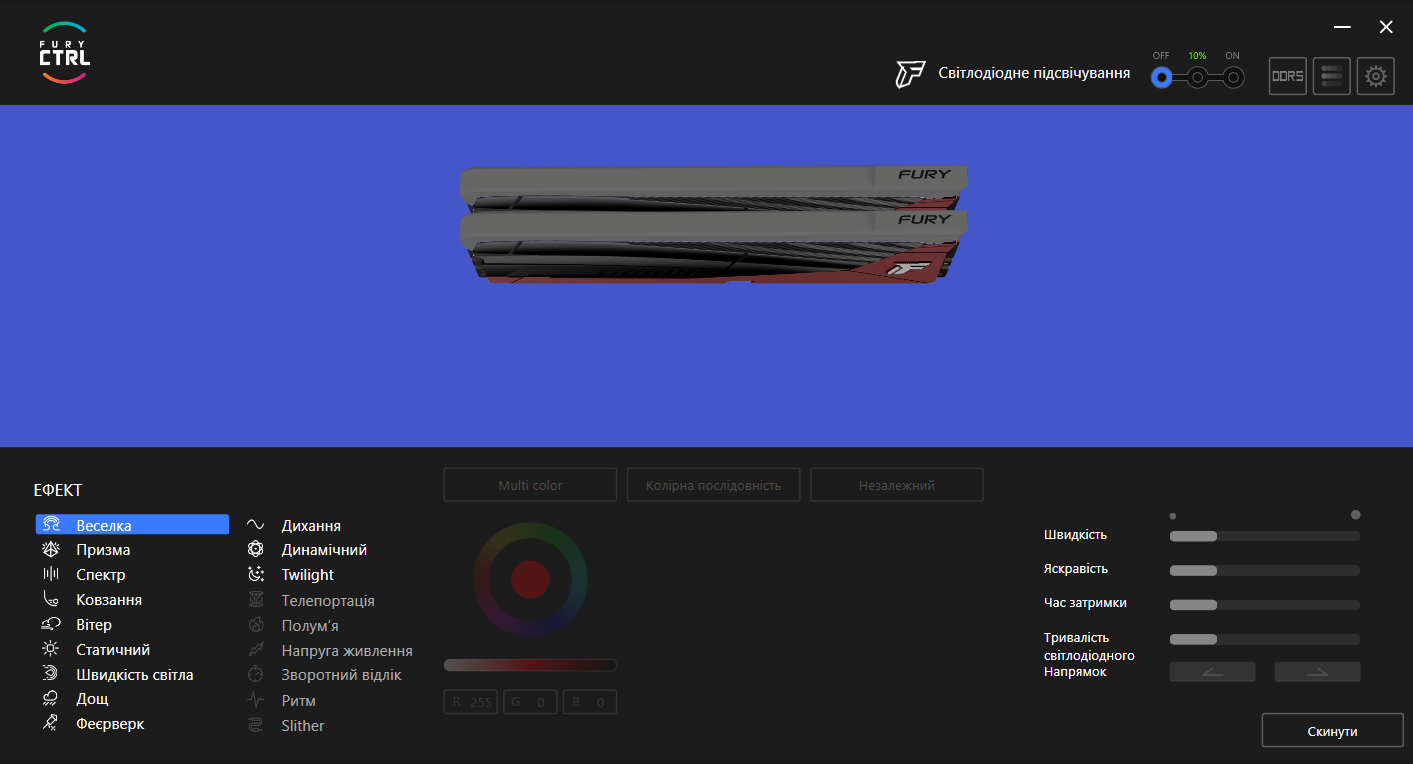Image resolution: width=1413 pixels, height=764 pixels.
Task: Click the Світлодіодне підсвічування label
Action: [x=1034, y=73]
